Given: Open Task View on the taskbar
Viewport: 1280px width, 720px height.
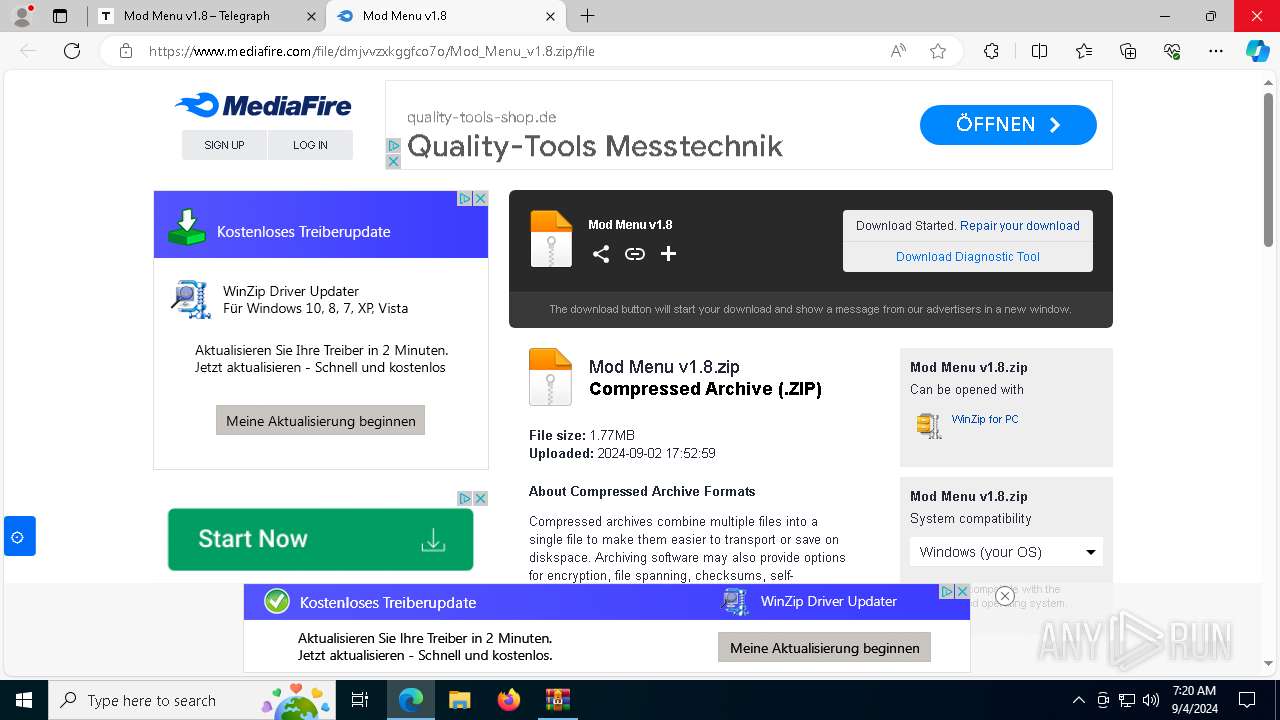Looking at the screenshot, I should (360, 700).
